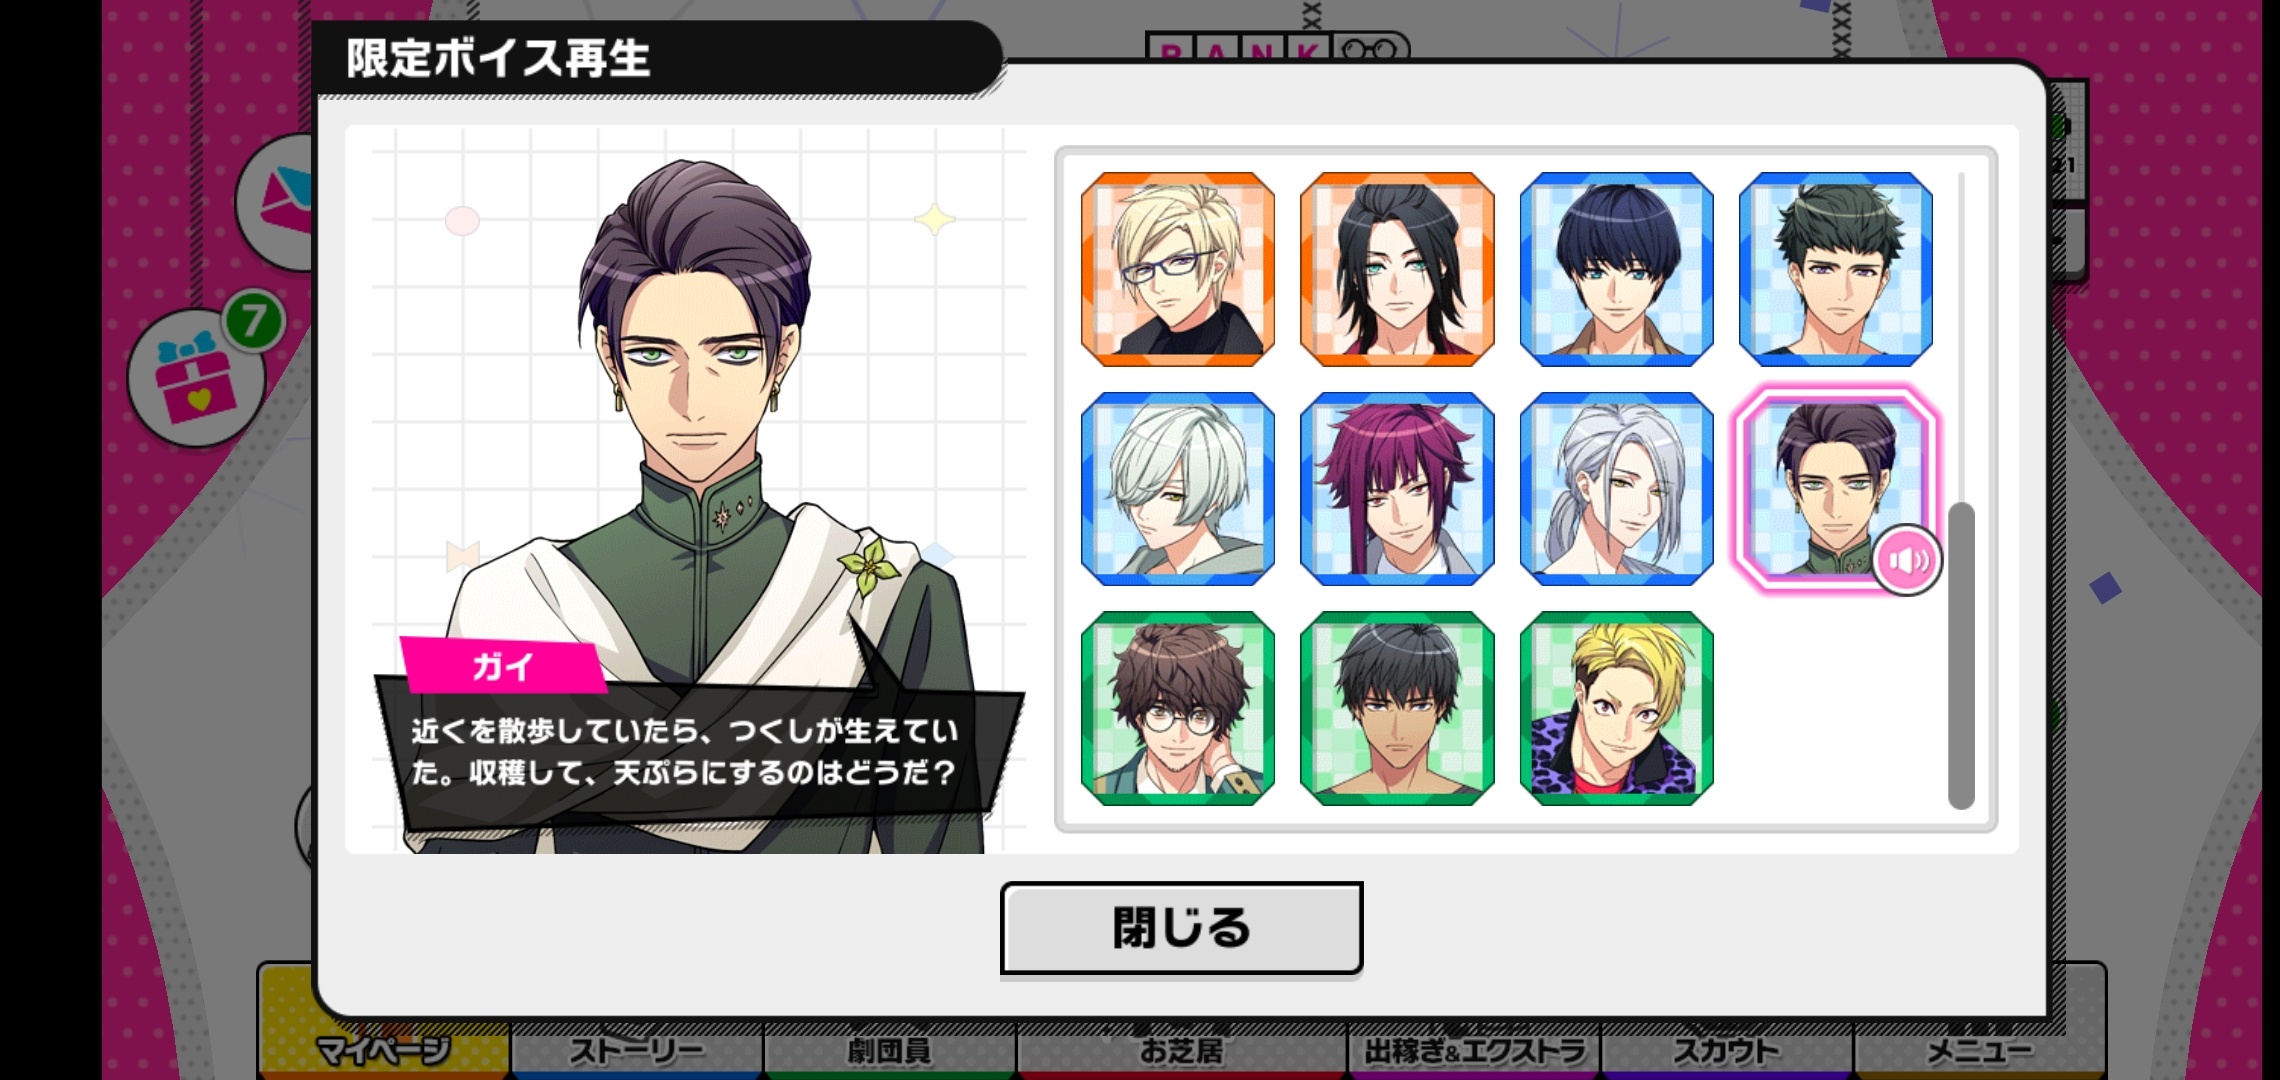The height and width of the screenshot is (1080, 2280).
Task: Select the highlighted Guy character portrait
Action: click(1834, 488)
